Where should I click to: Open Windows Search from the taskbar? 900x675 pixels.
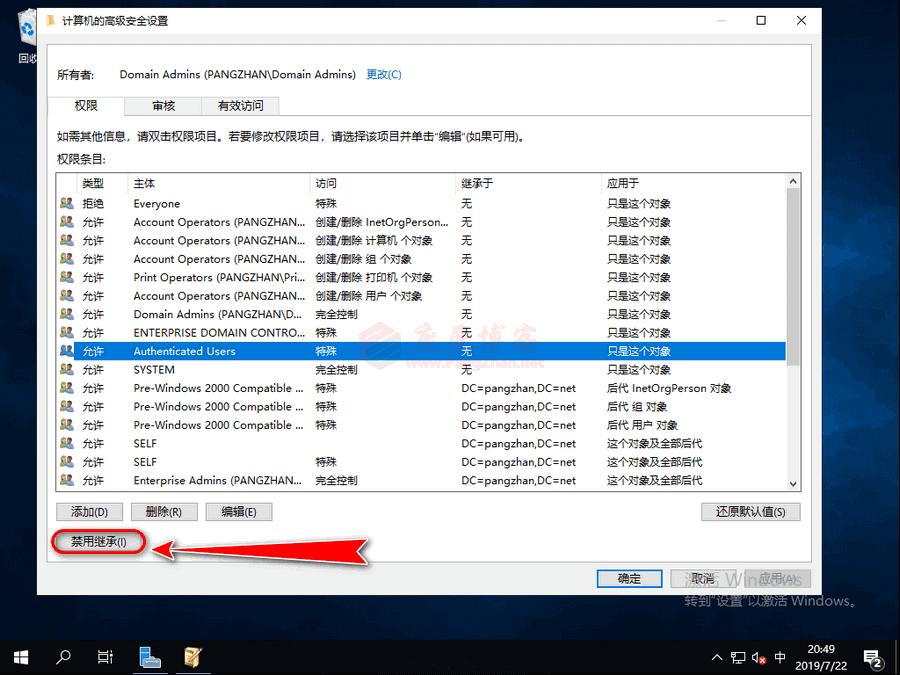tap(62, 657)
